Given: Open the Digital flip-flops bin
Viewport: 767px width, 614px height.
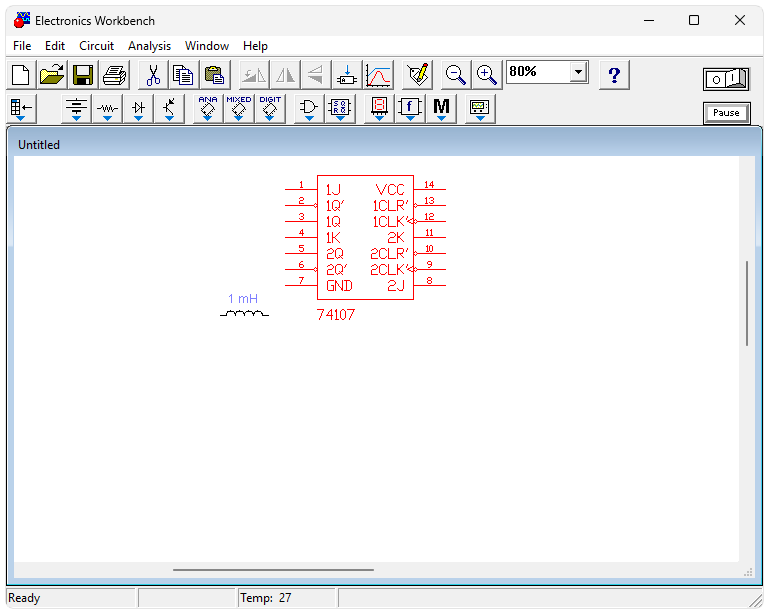Looking at the screenshot, I should (340, 109).
